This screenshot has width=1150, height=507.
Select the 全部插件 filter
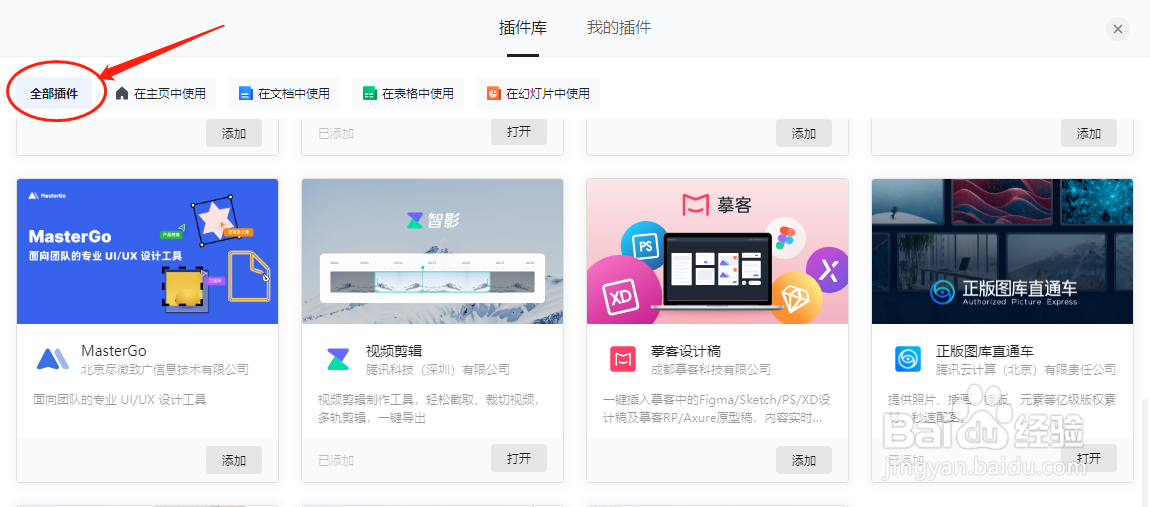click(54, 93)
